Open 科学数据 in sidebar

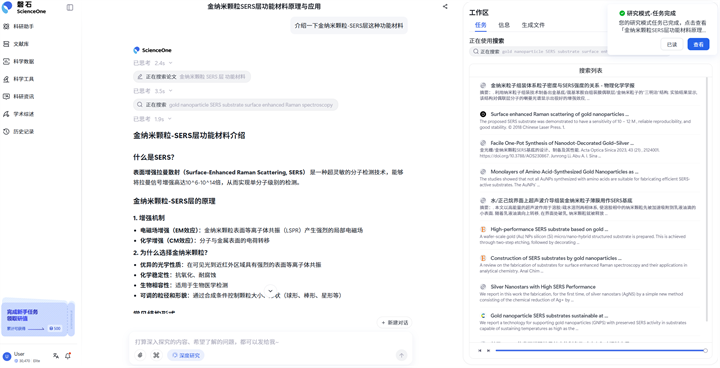tap(18, 61)
